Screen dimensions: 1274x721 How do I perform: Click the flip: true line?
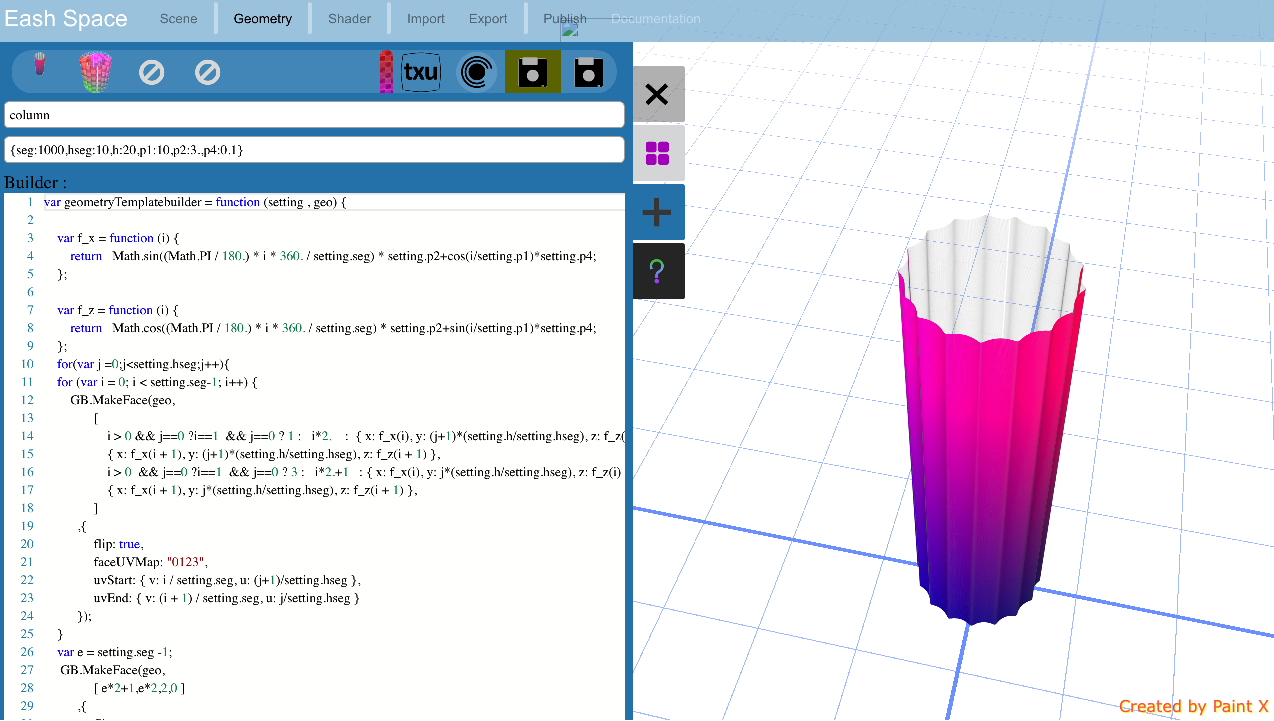click(118, 544)
